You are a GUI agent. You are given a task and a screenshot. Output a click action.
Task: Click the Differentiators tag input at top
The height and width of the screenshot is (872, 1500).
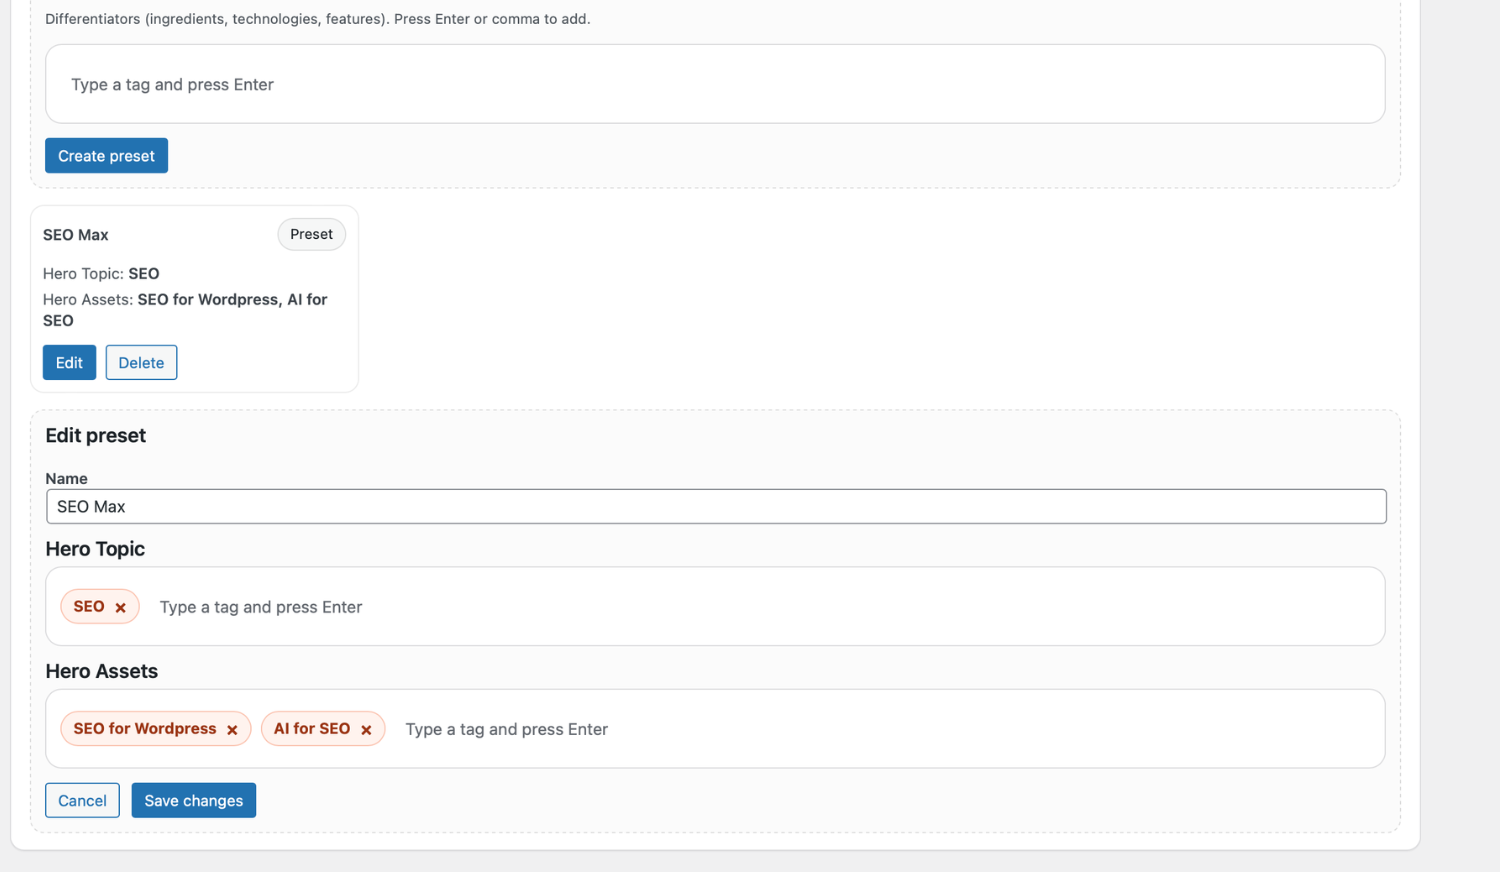(x=400, y=84)
